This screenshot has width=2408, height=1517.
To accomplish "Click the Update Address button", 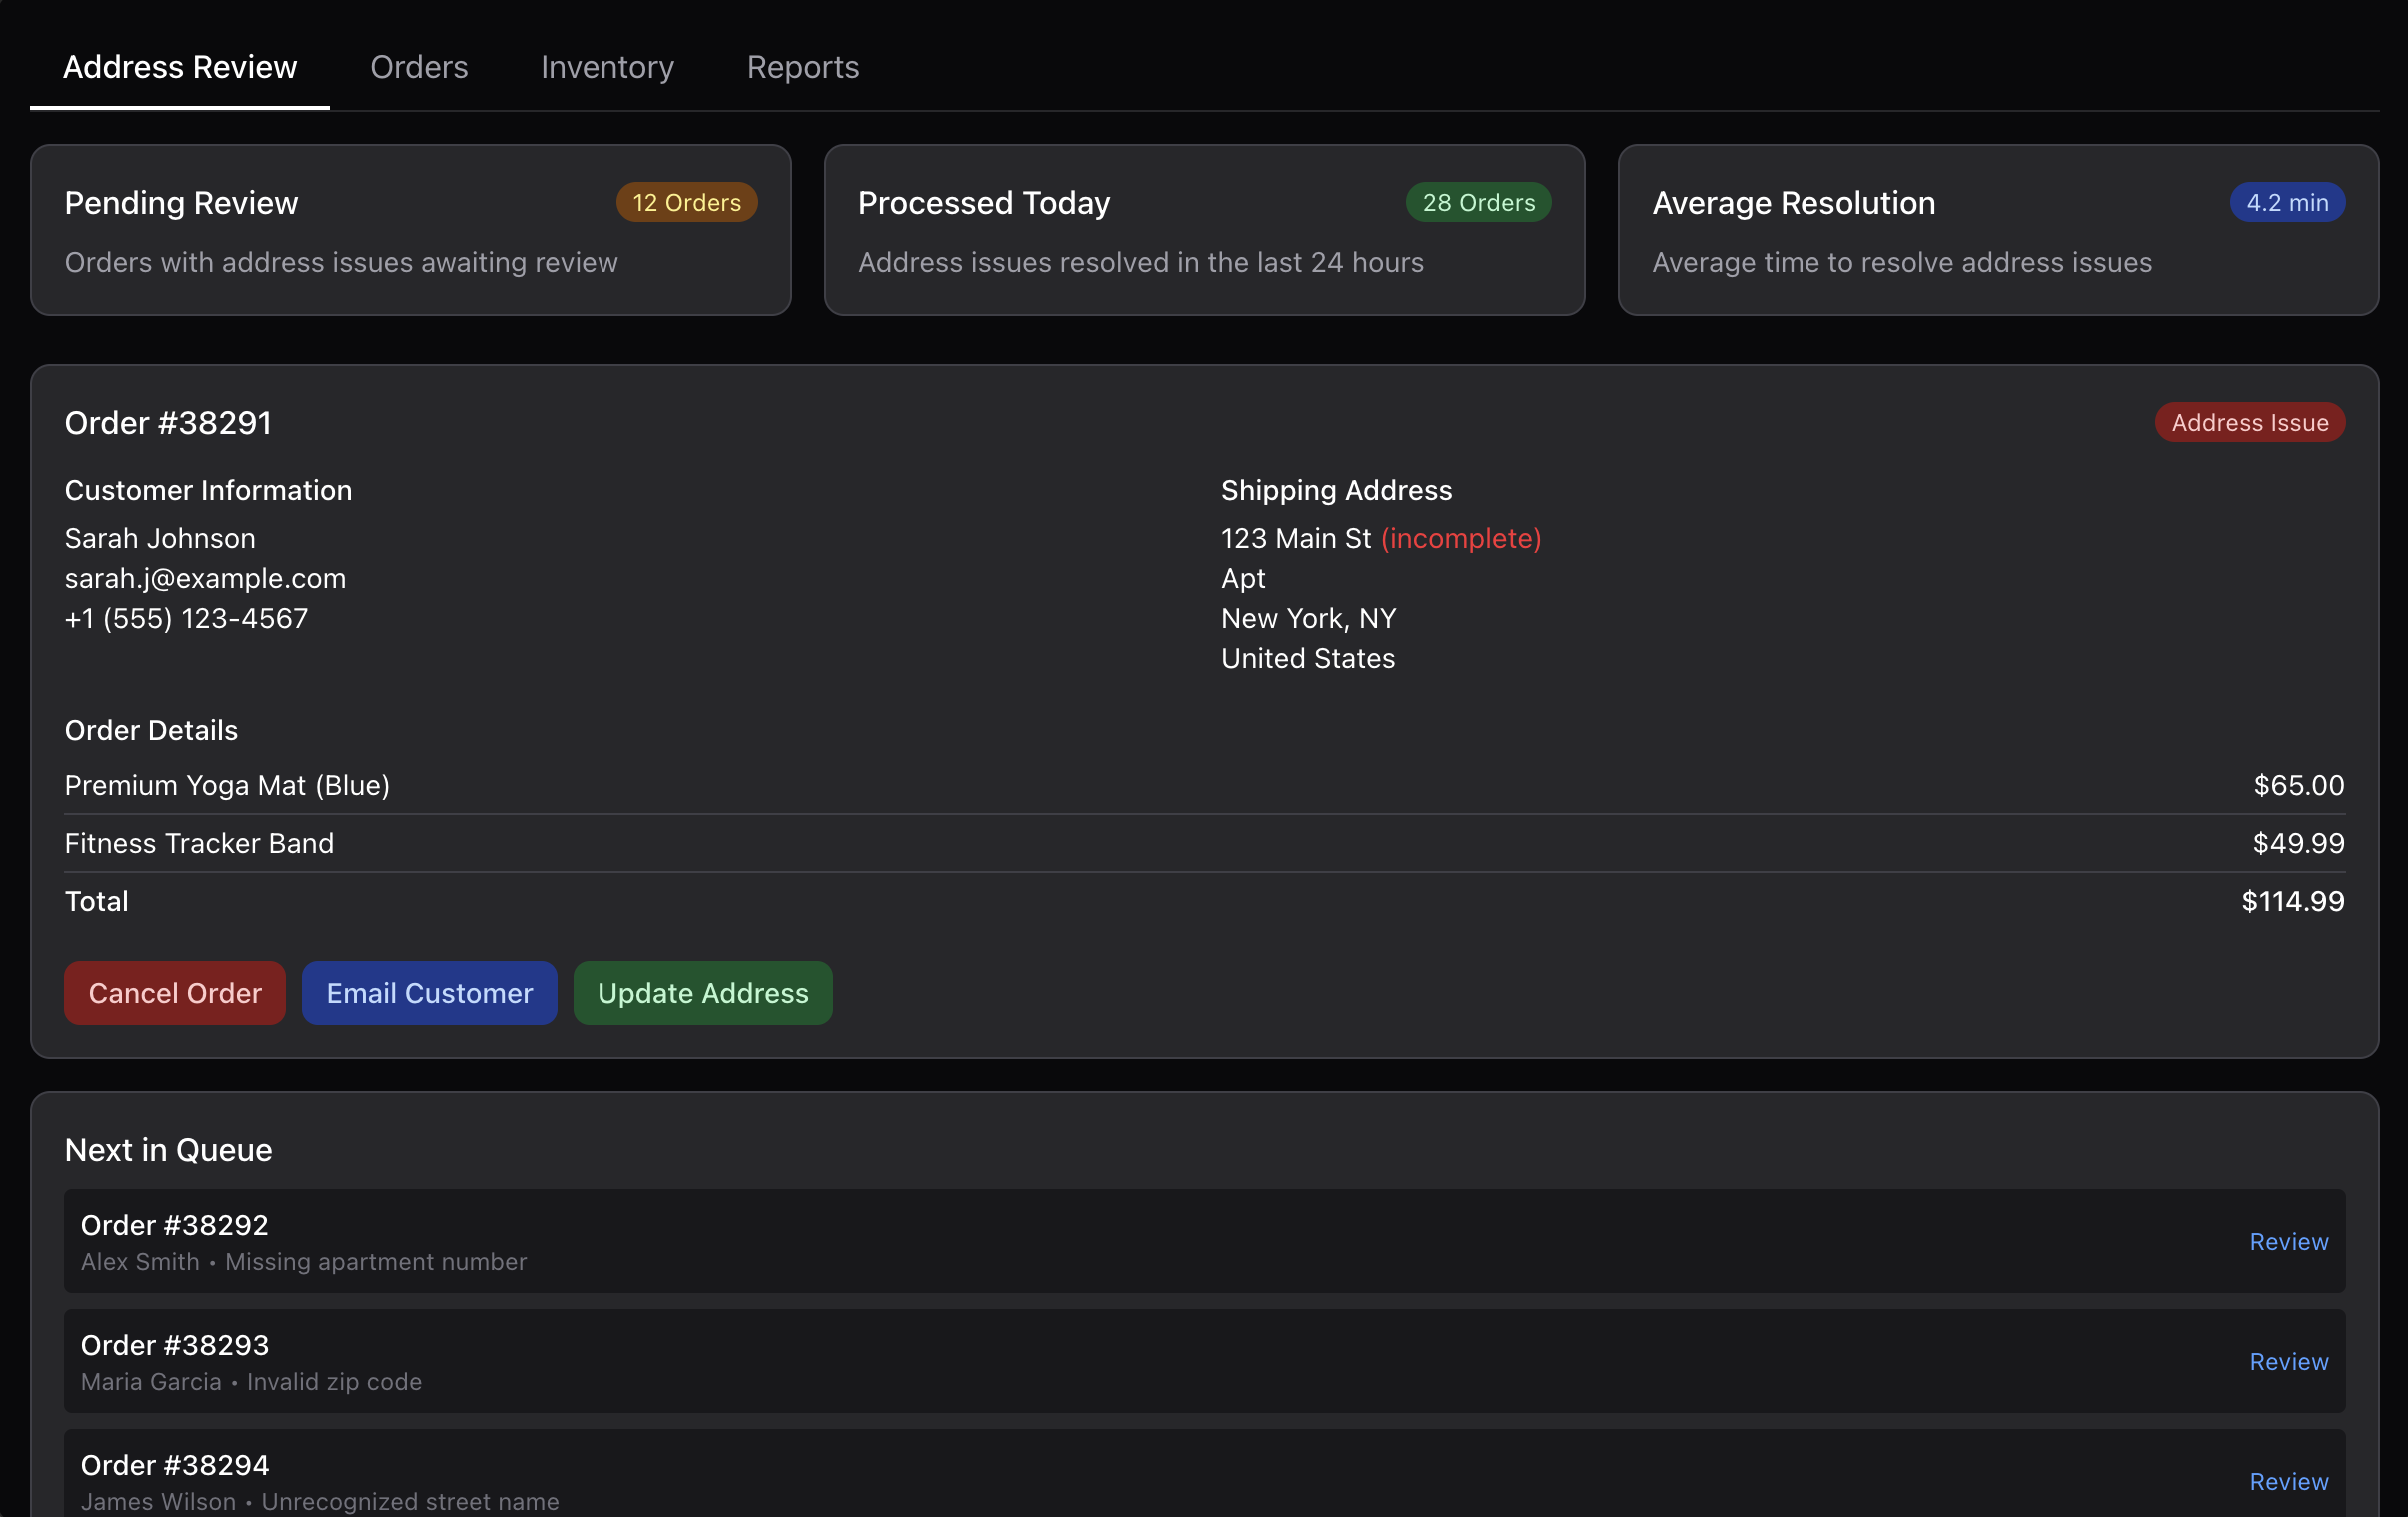I will coord(703,993).
